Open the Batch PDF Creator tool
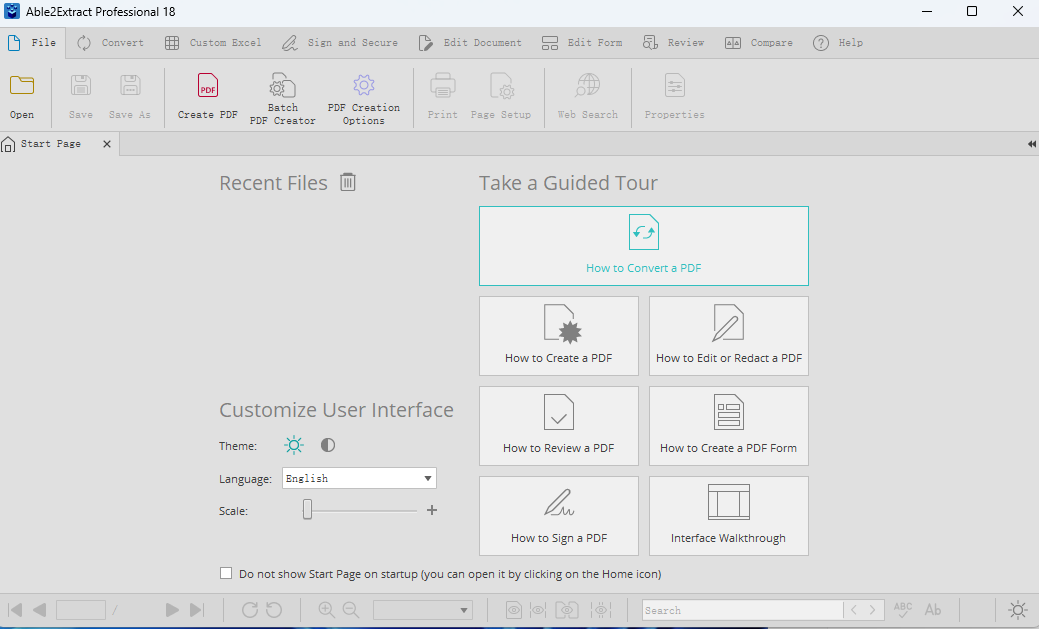 click(282, 87)
